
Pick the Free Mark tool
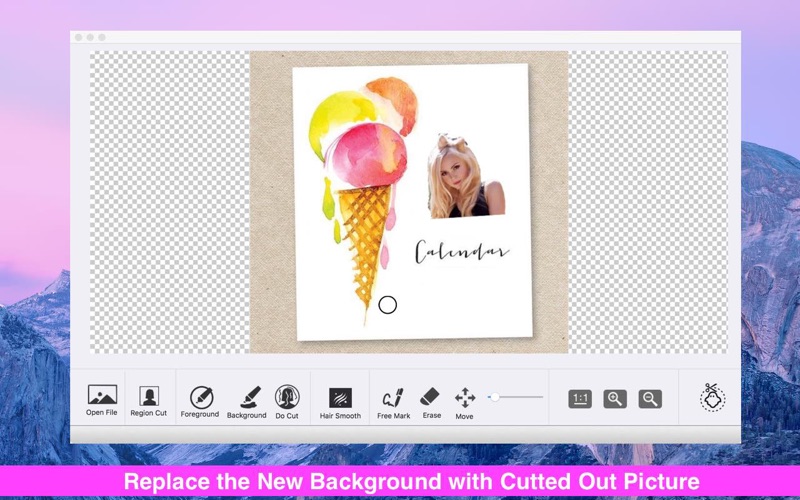point(393,397)
